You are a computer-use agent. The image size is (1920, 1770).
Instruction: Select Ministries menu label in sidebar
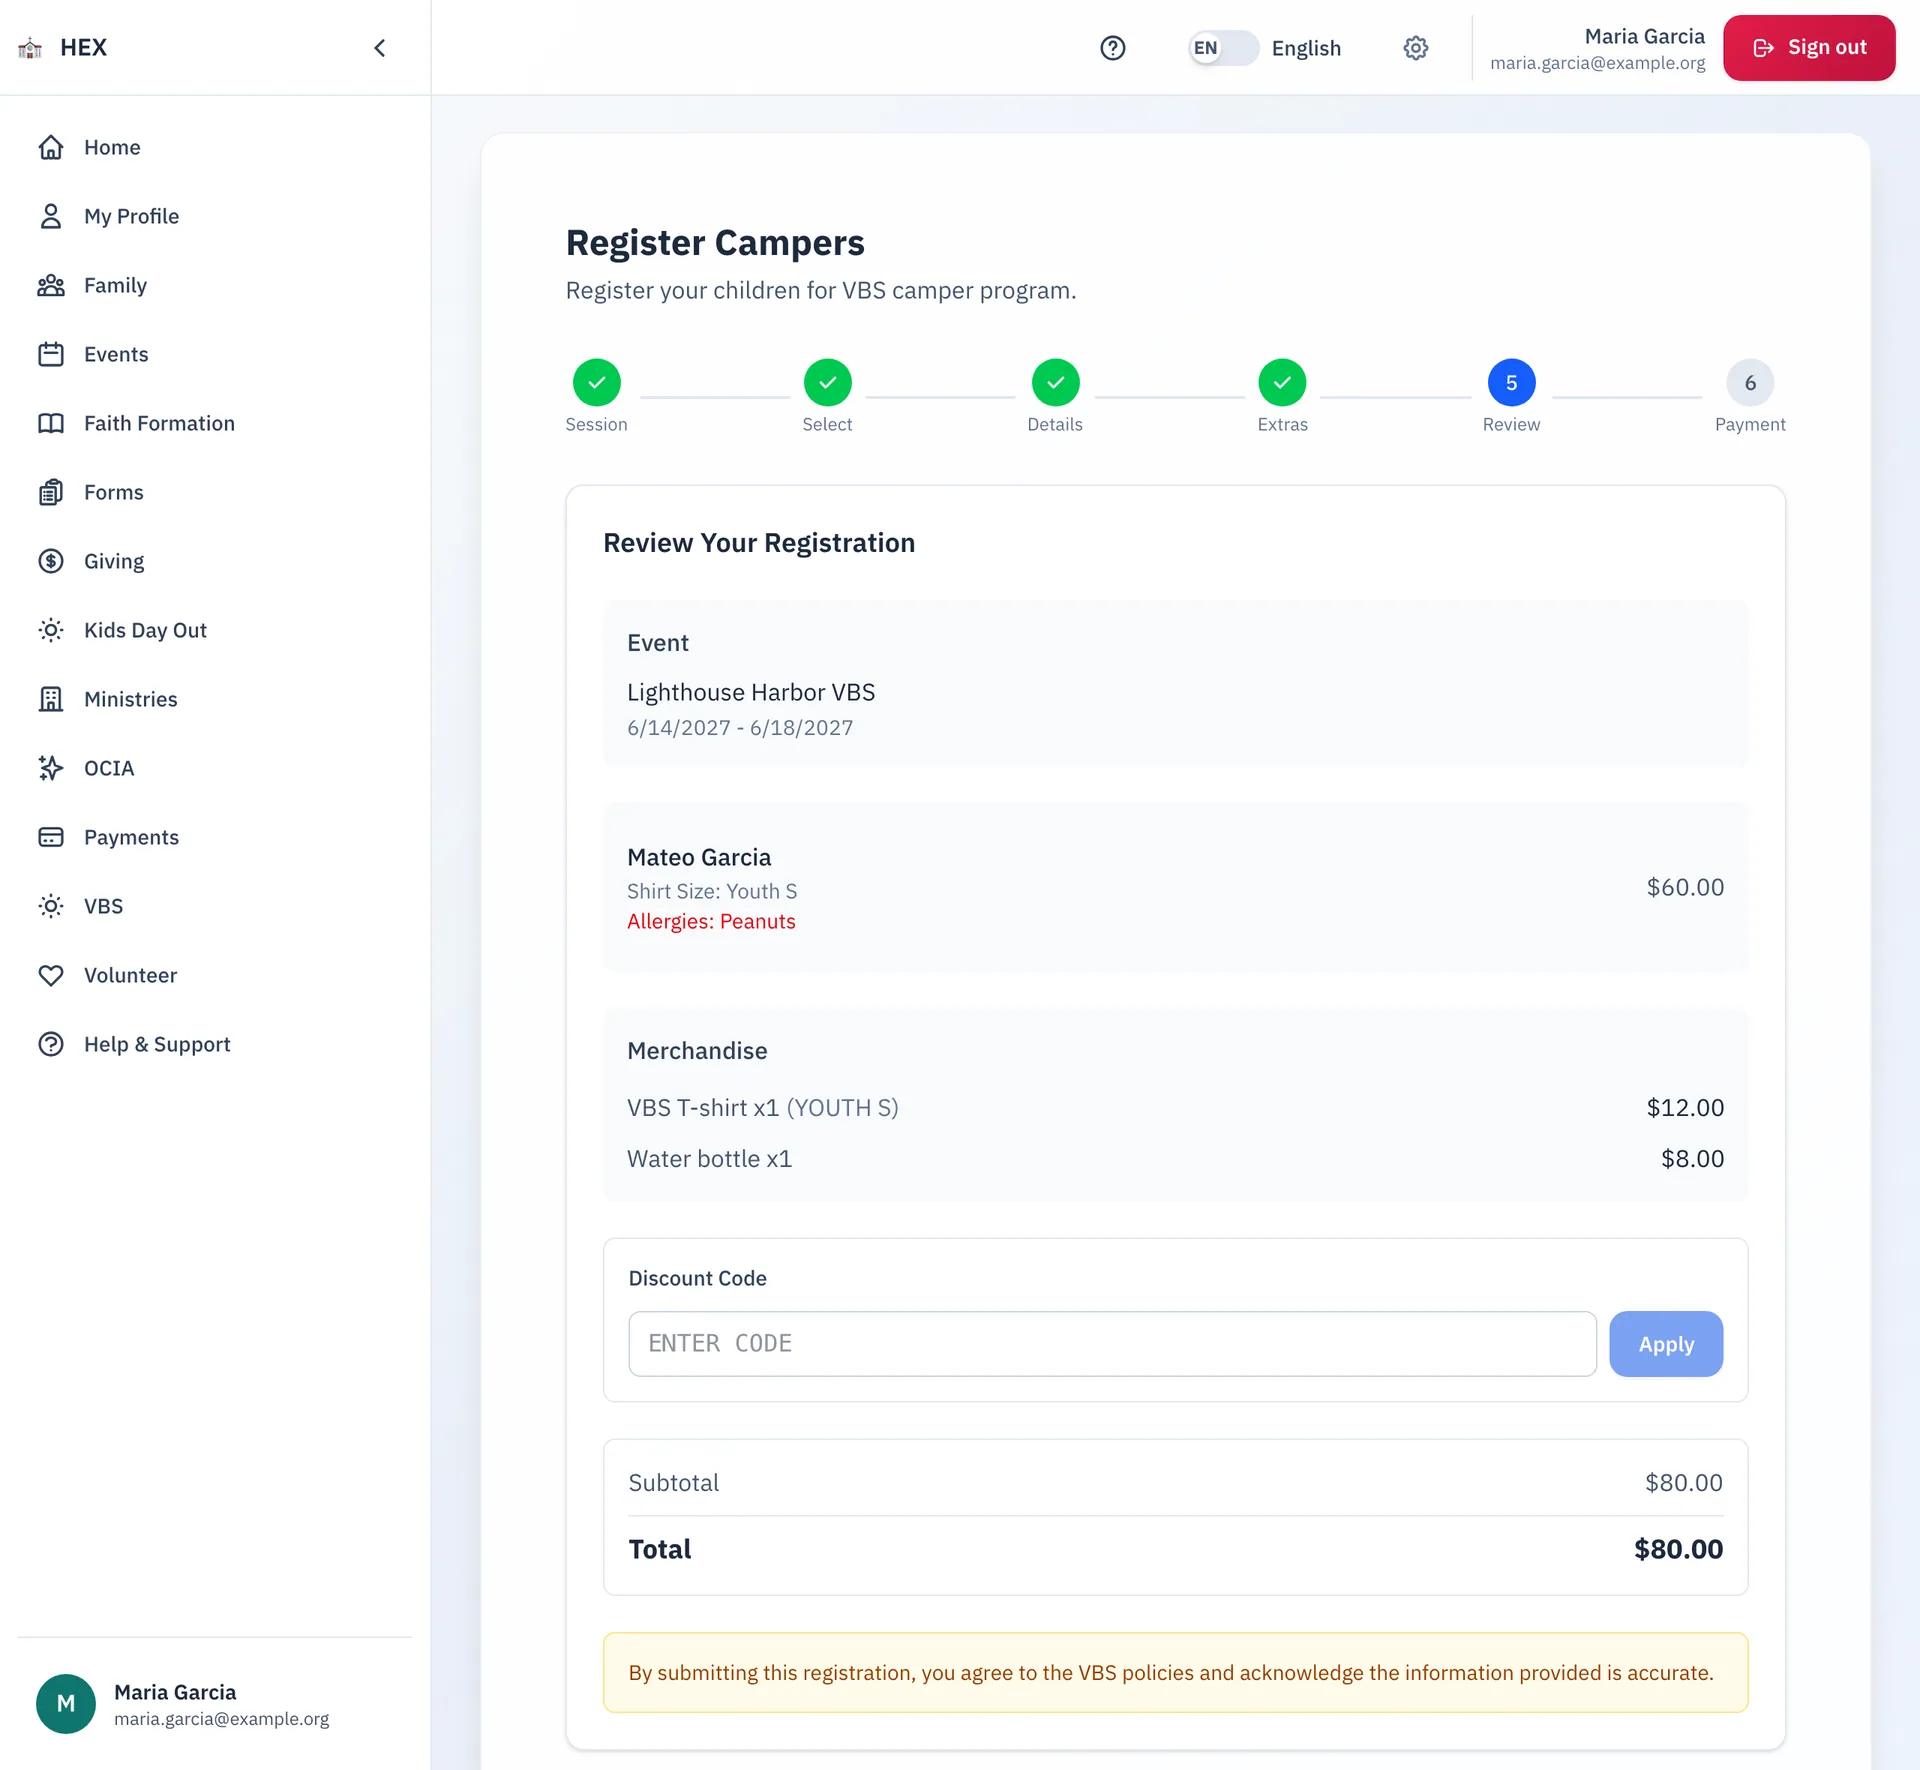coord(131,699)
